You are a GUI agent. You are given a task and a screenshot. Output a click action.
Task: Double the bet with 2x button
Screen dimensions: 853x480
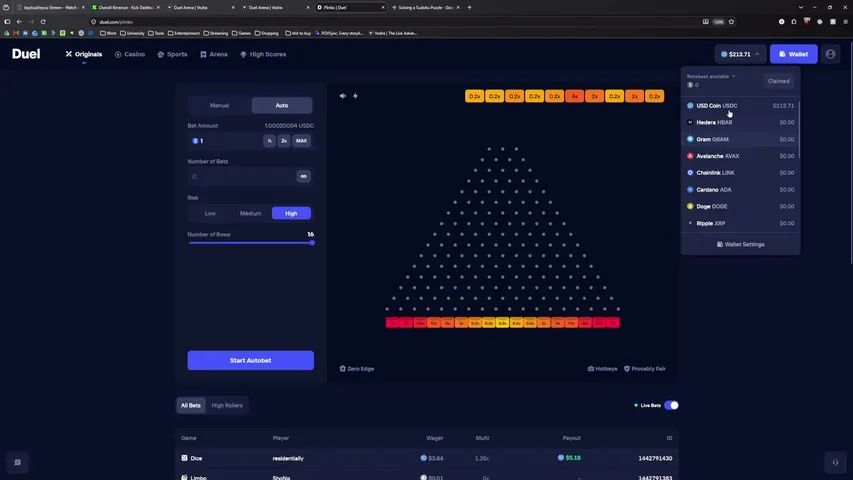pos(284,140)
